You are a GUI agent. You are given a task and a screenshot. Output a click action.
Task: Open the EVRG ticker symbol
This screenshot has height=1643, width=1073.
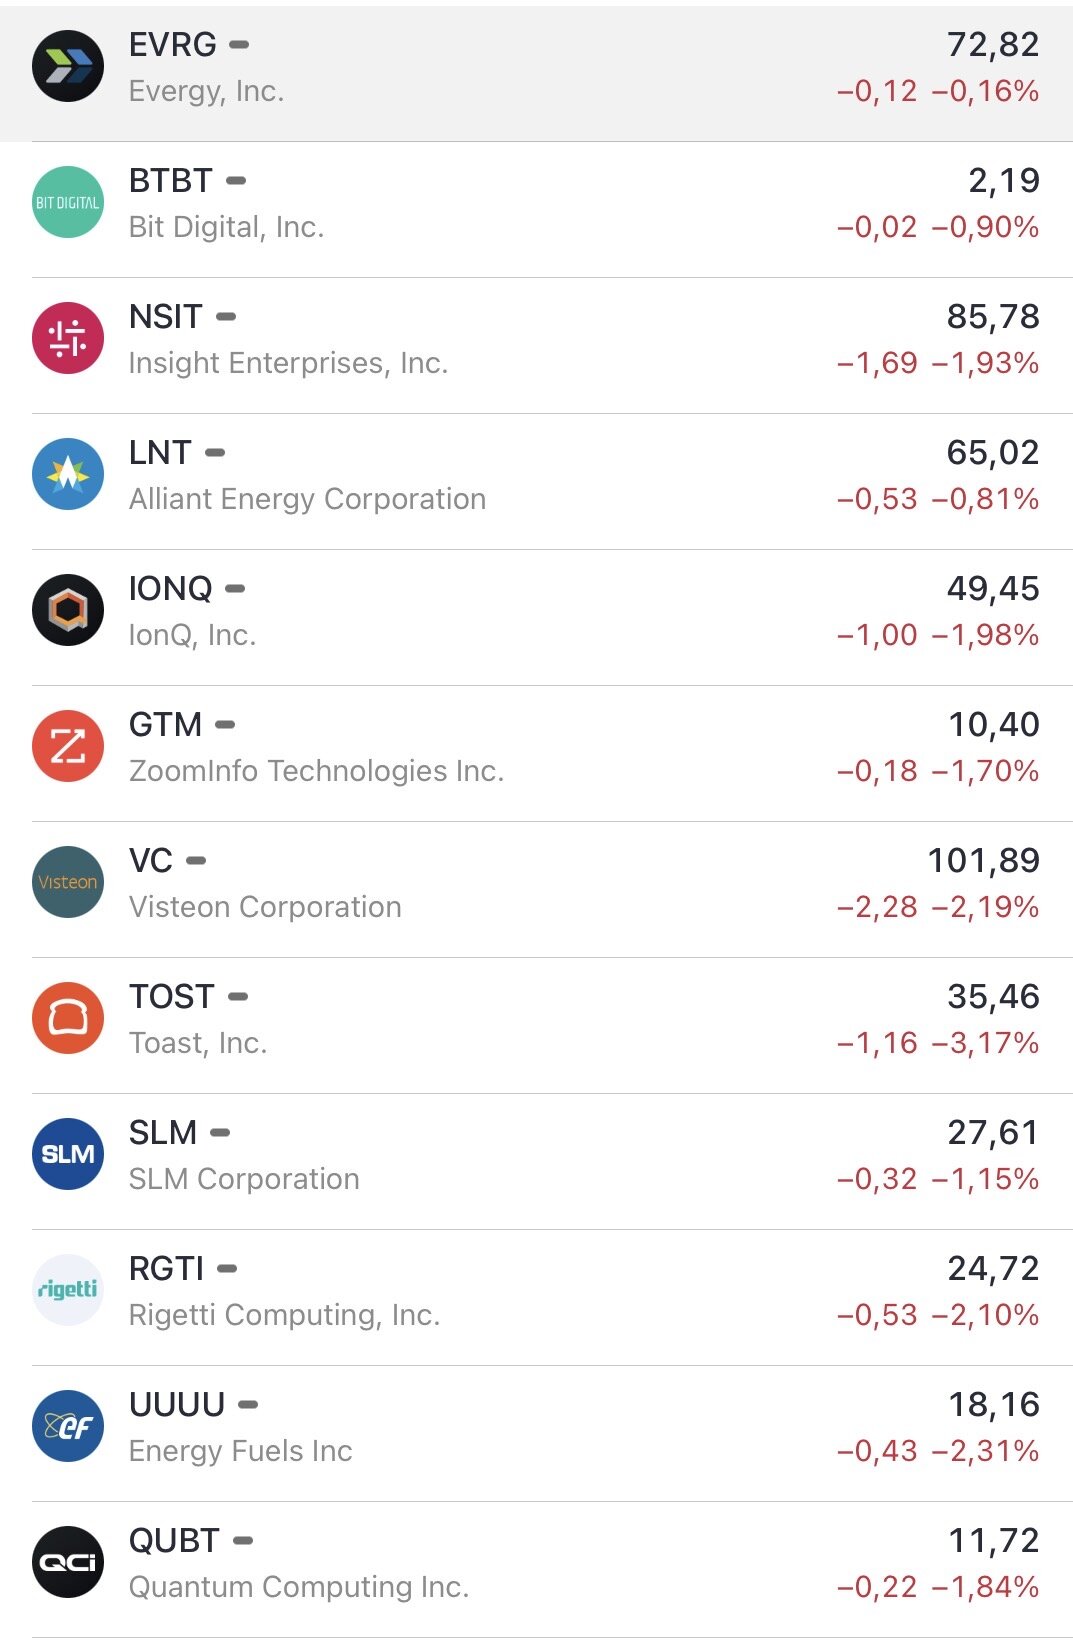[173, 45]
